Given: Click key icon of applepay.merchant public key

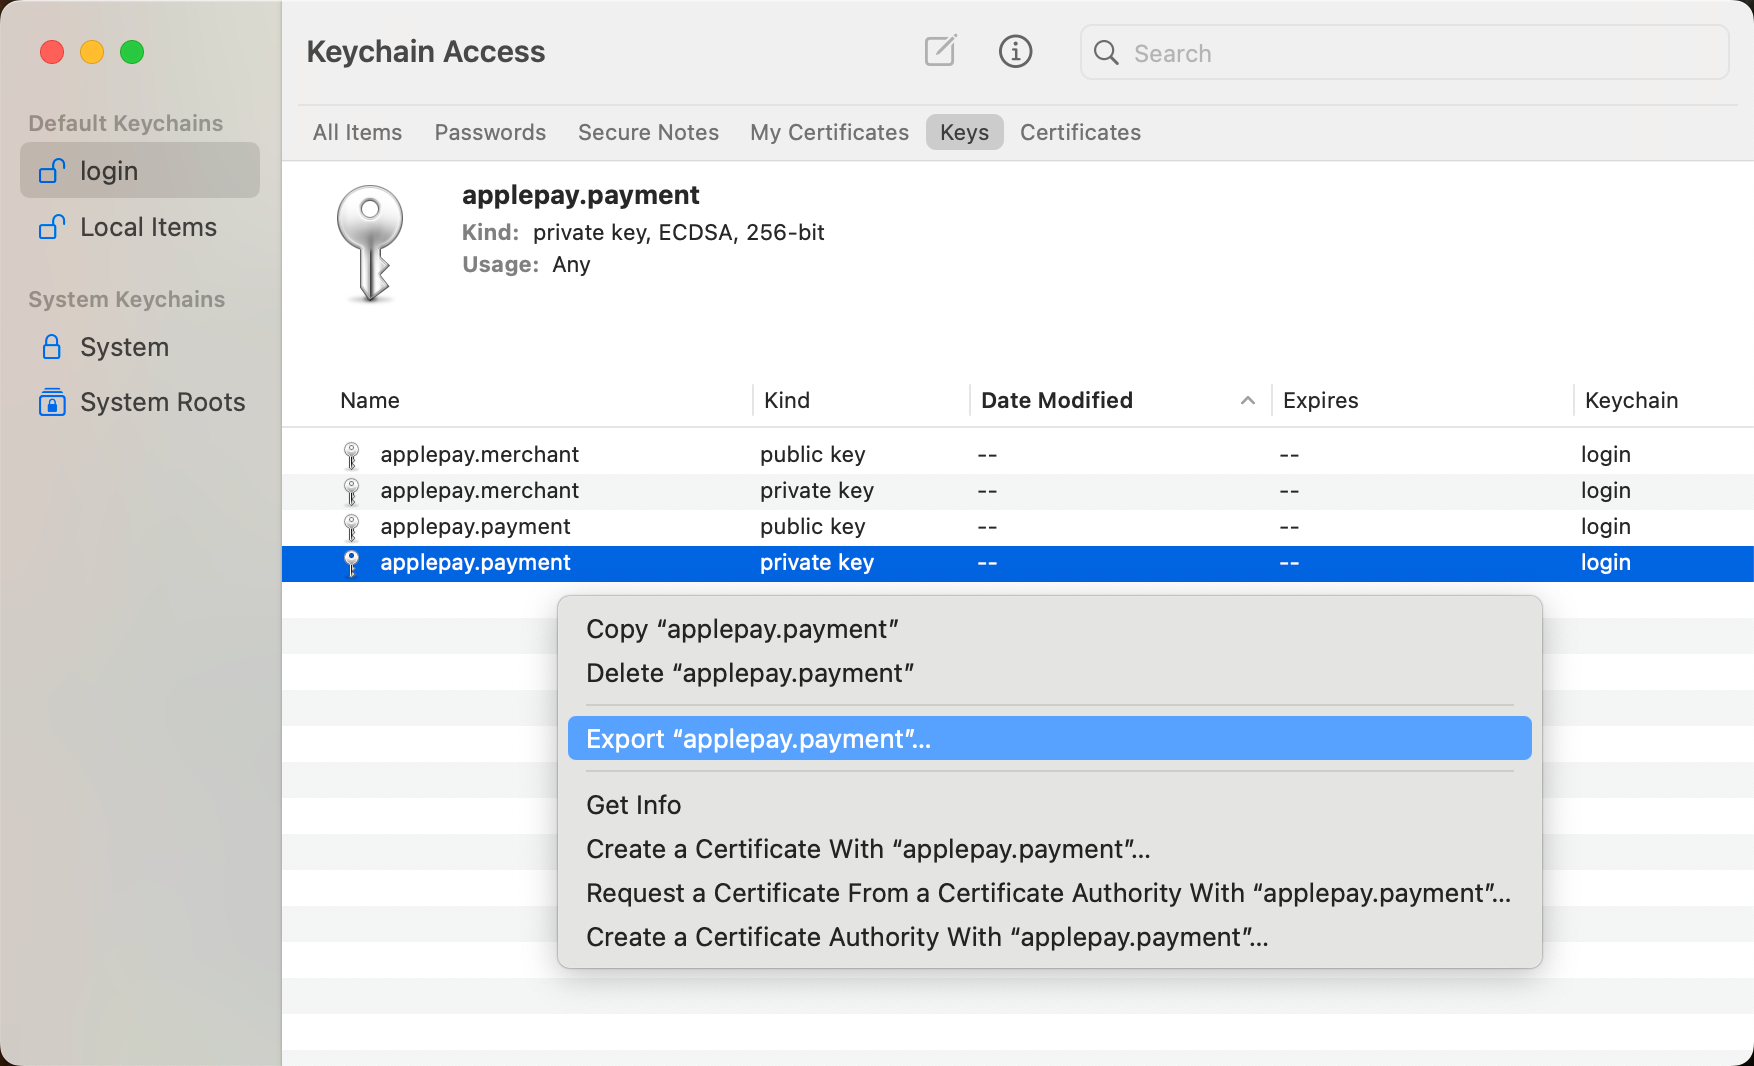Looking at the screenshot, I should (x=351, y=455).
